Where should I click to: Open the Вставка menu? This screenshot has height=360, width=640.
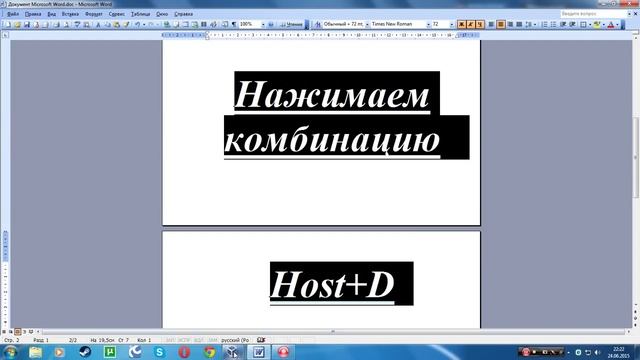click(x=70, y=14)
